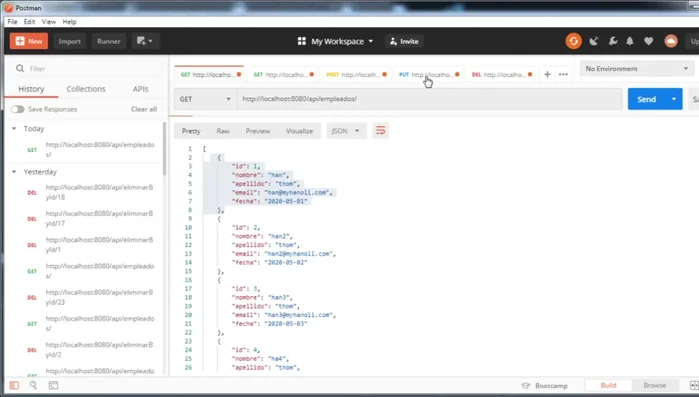Viewport: 699px width, 397px height.
Task: Switch to Browse mode
Action: coord(654,385)
